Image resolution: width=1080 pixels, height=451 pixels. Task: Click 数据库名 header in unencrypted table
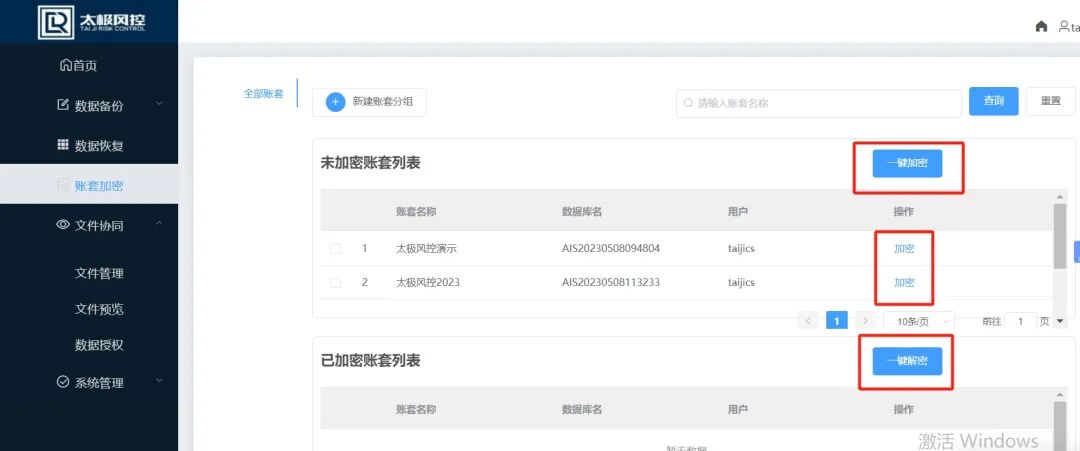click(x=582, y=211)
